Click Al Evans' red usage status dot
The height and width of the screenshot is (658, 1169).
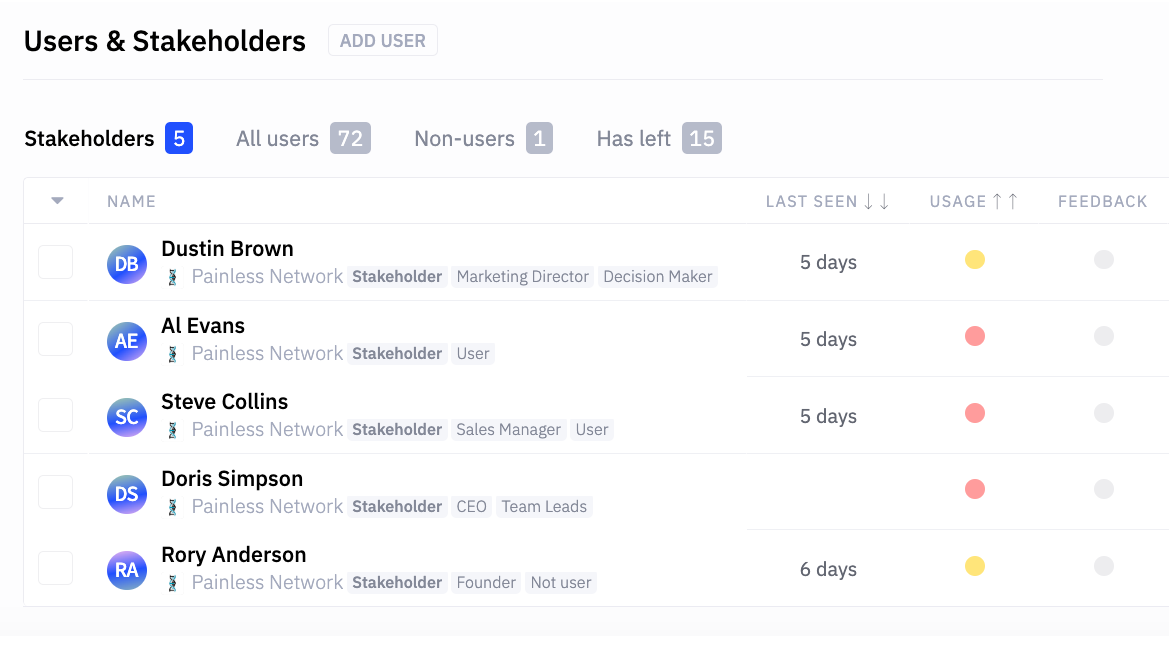(x=975, y=336)
